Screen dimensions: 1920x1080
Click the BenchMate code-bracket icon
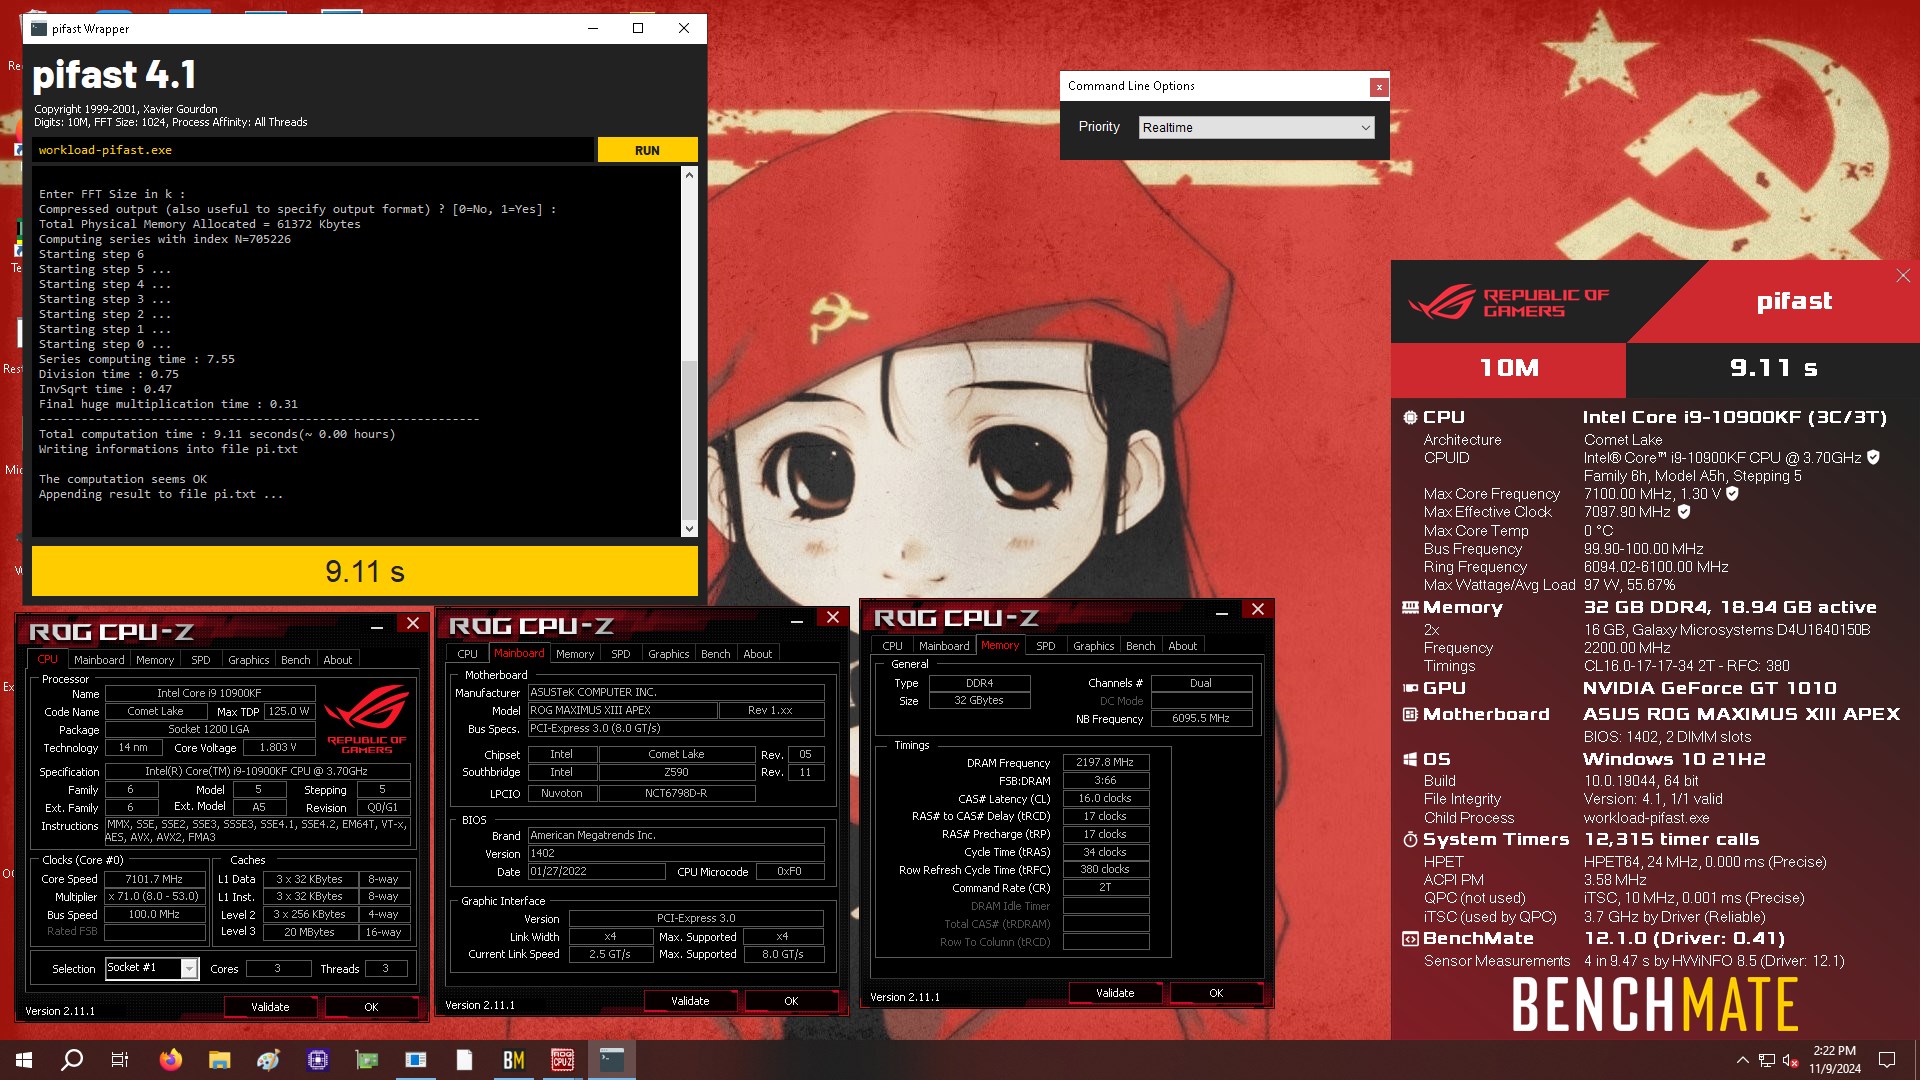click(x=1410, y=938)
